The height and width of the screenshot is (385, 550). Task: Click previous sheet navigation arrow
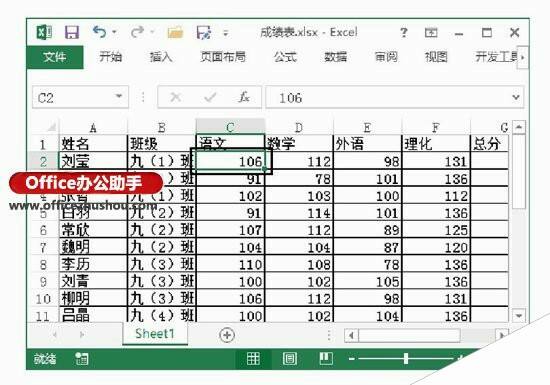tap(55, 335)
